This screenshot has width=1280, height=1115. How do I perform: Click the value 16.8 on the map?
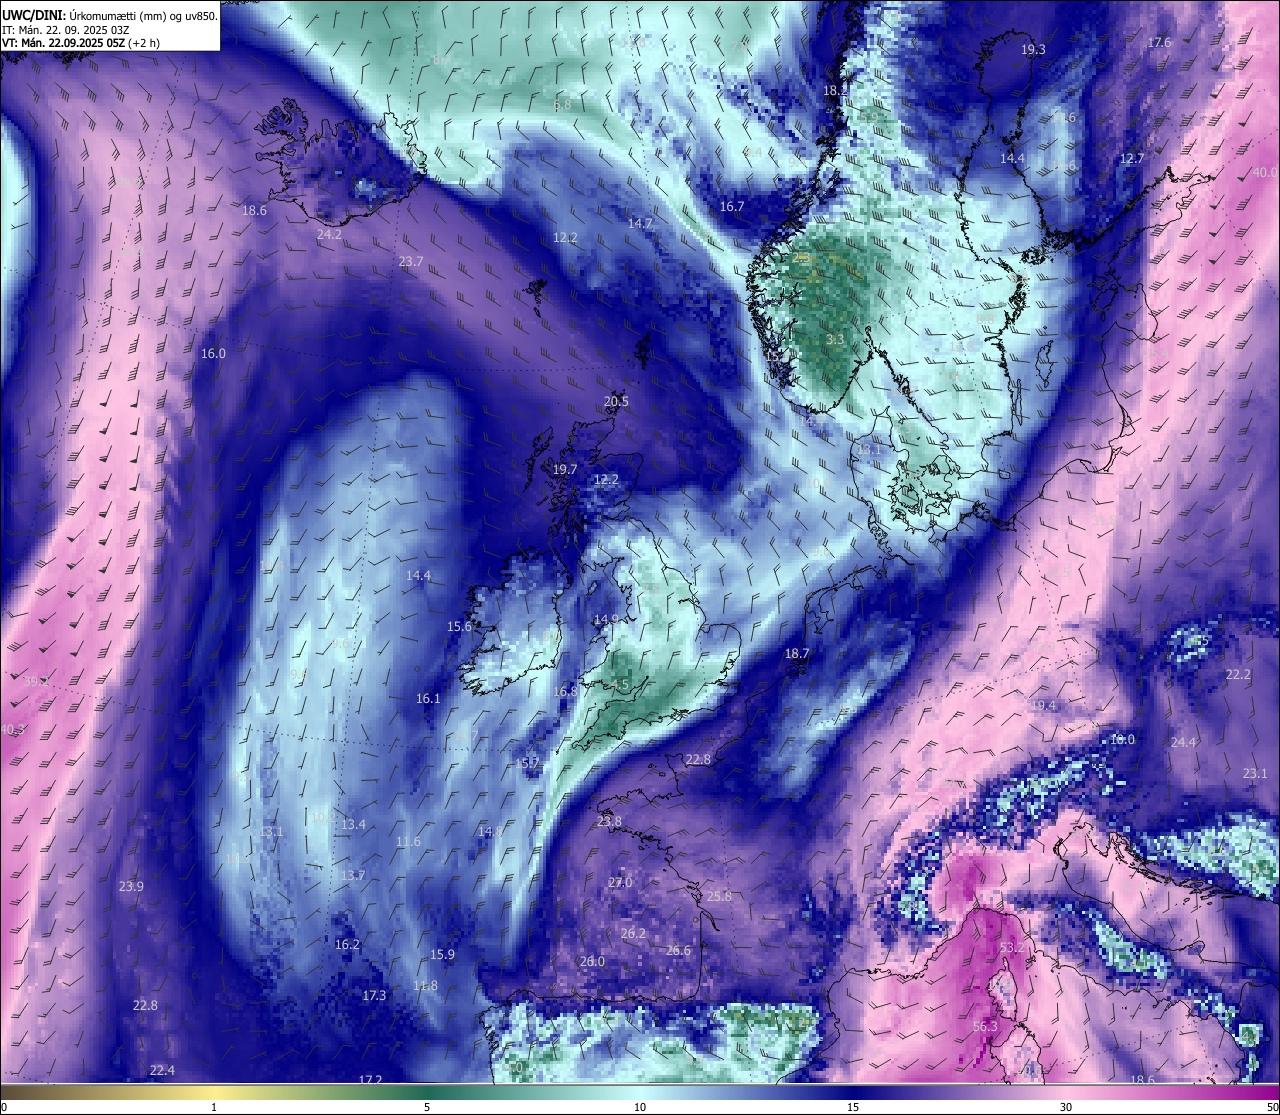pos(565,692)
